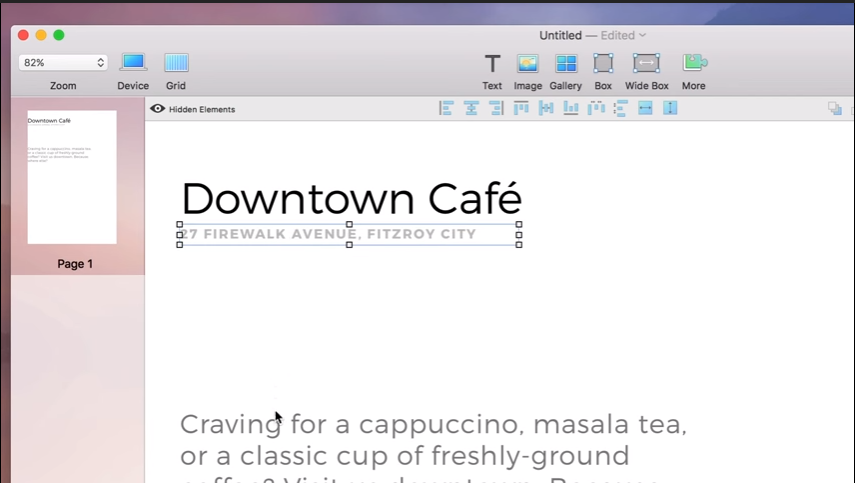The height and width of the screenshot is (483, 855).
Task: Open the Device preview selector
Action: coord(133,63)
